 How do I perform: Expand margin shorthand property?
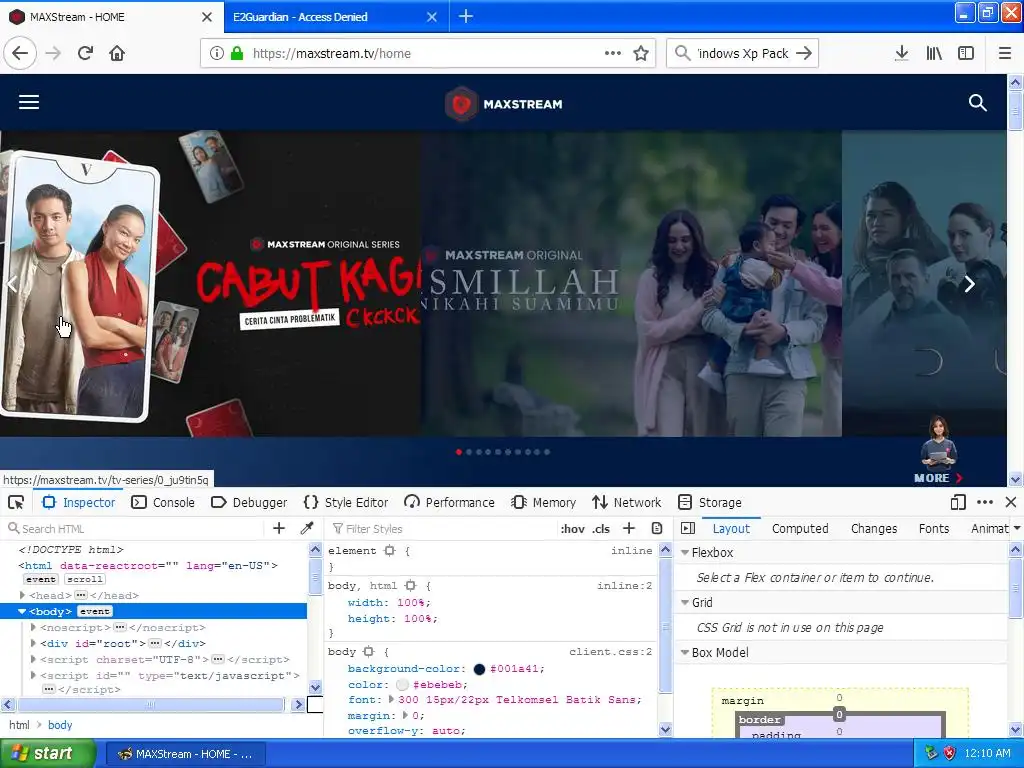pyautogui.click(x=406, y=715)
